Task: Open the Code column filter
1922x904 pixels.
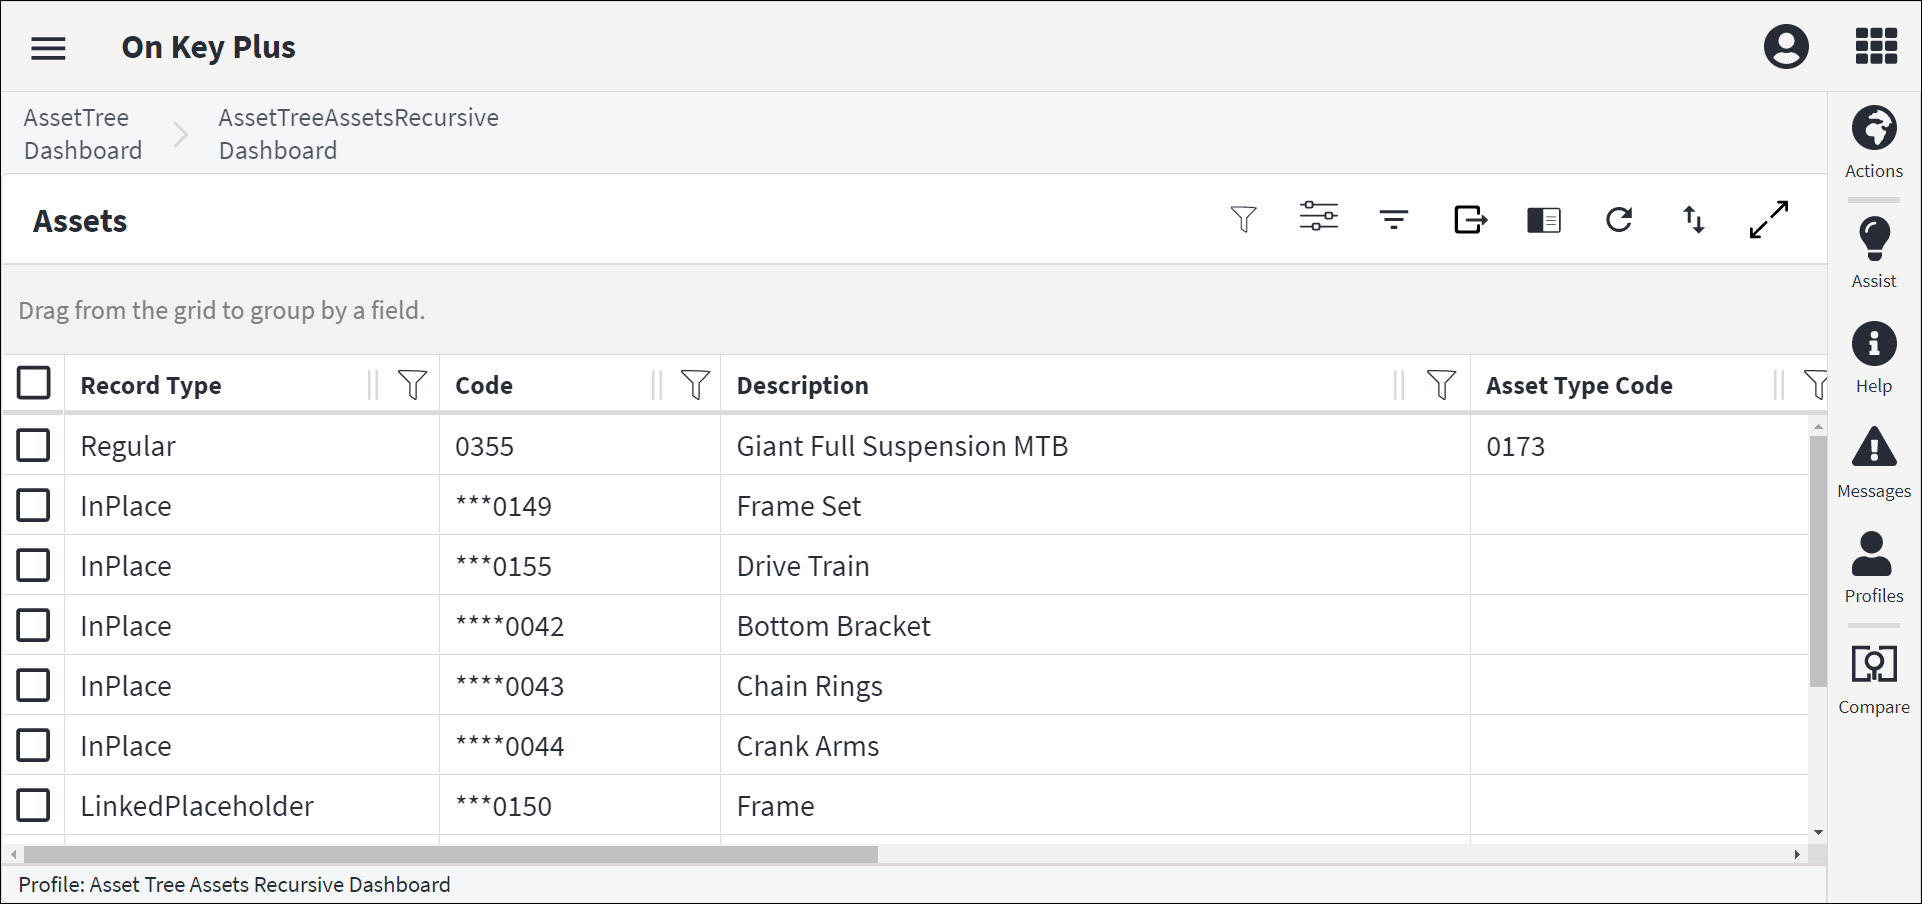Action: click(695, 384)
